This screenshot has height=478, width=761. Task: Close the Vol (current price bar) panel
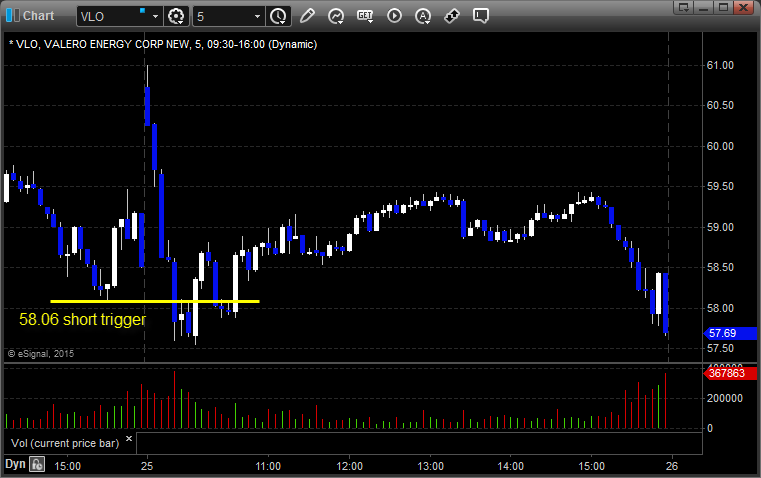[129, 439]
